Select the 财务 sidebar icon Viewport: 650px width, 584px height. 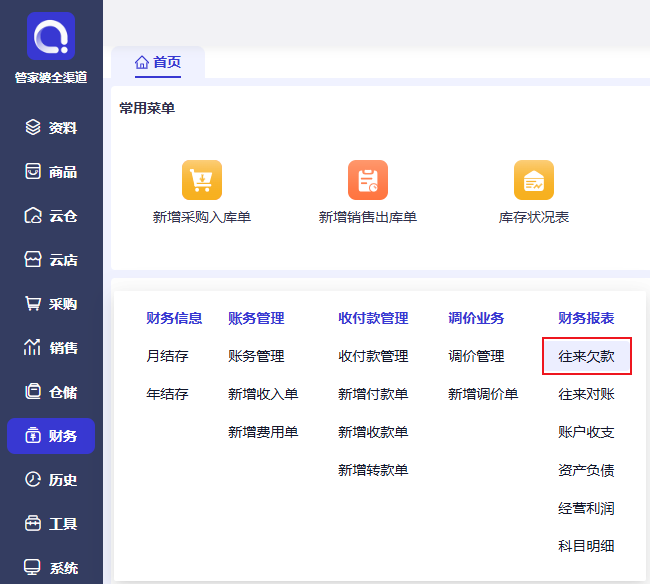[33, 436]
